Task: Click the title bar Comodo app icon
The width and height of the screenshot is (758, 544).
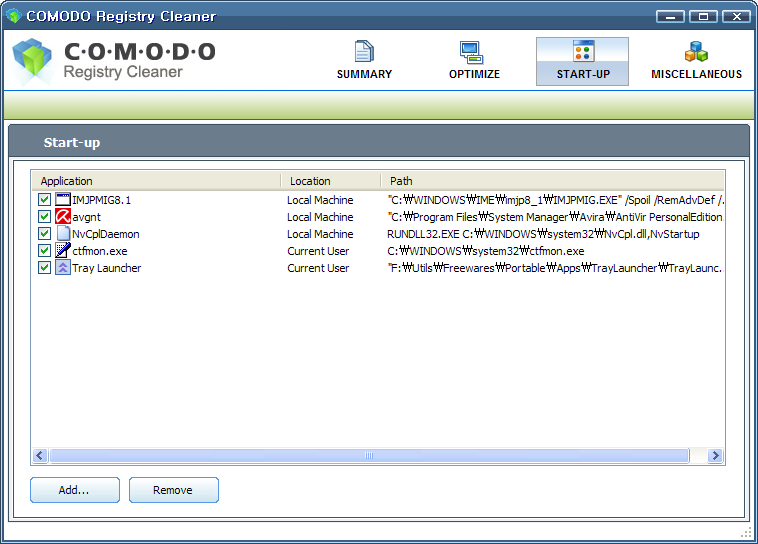Action: tap(14, 16)
